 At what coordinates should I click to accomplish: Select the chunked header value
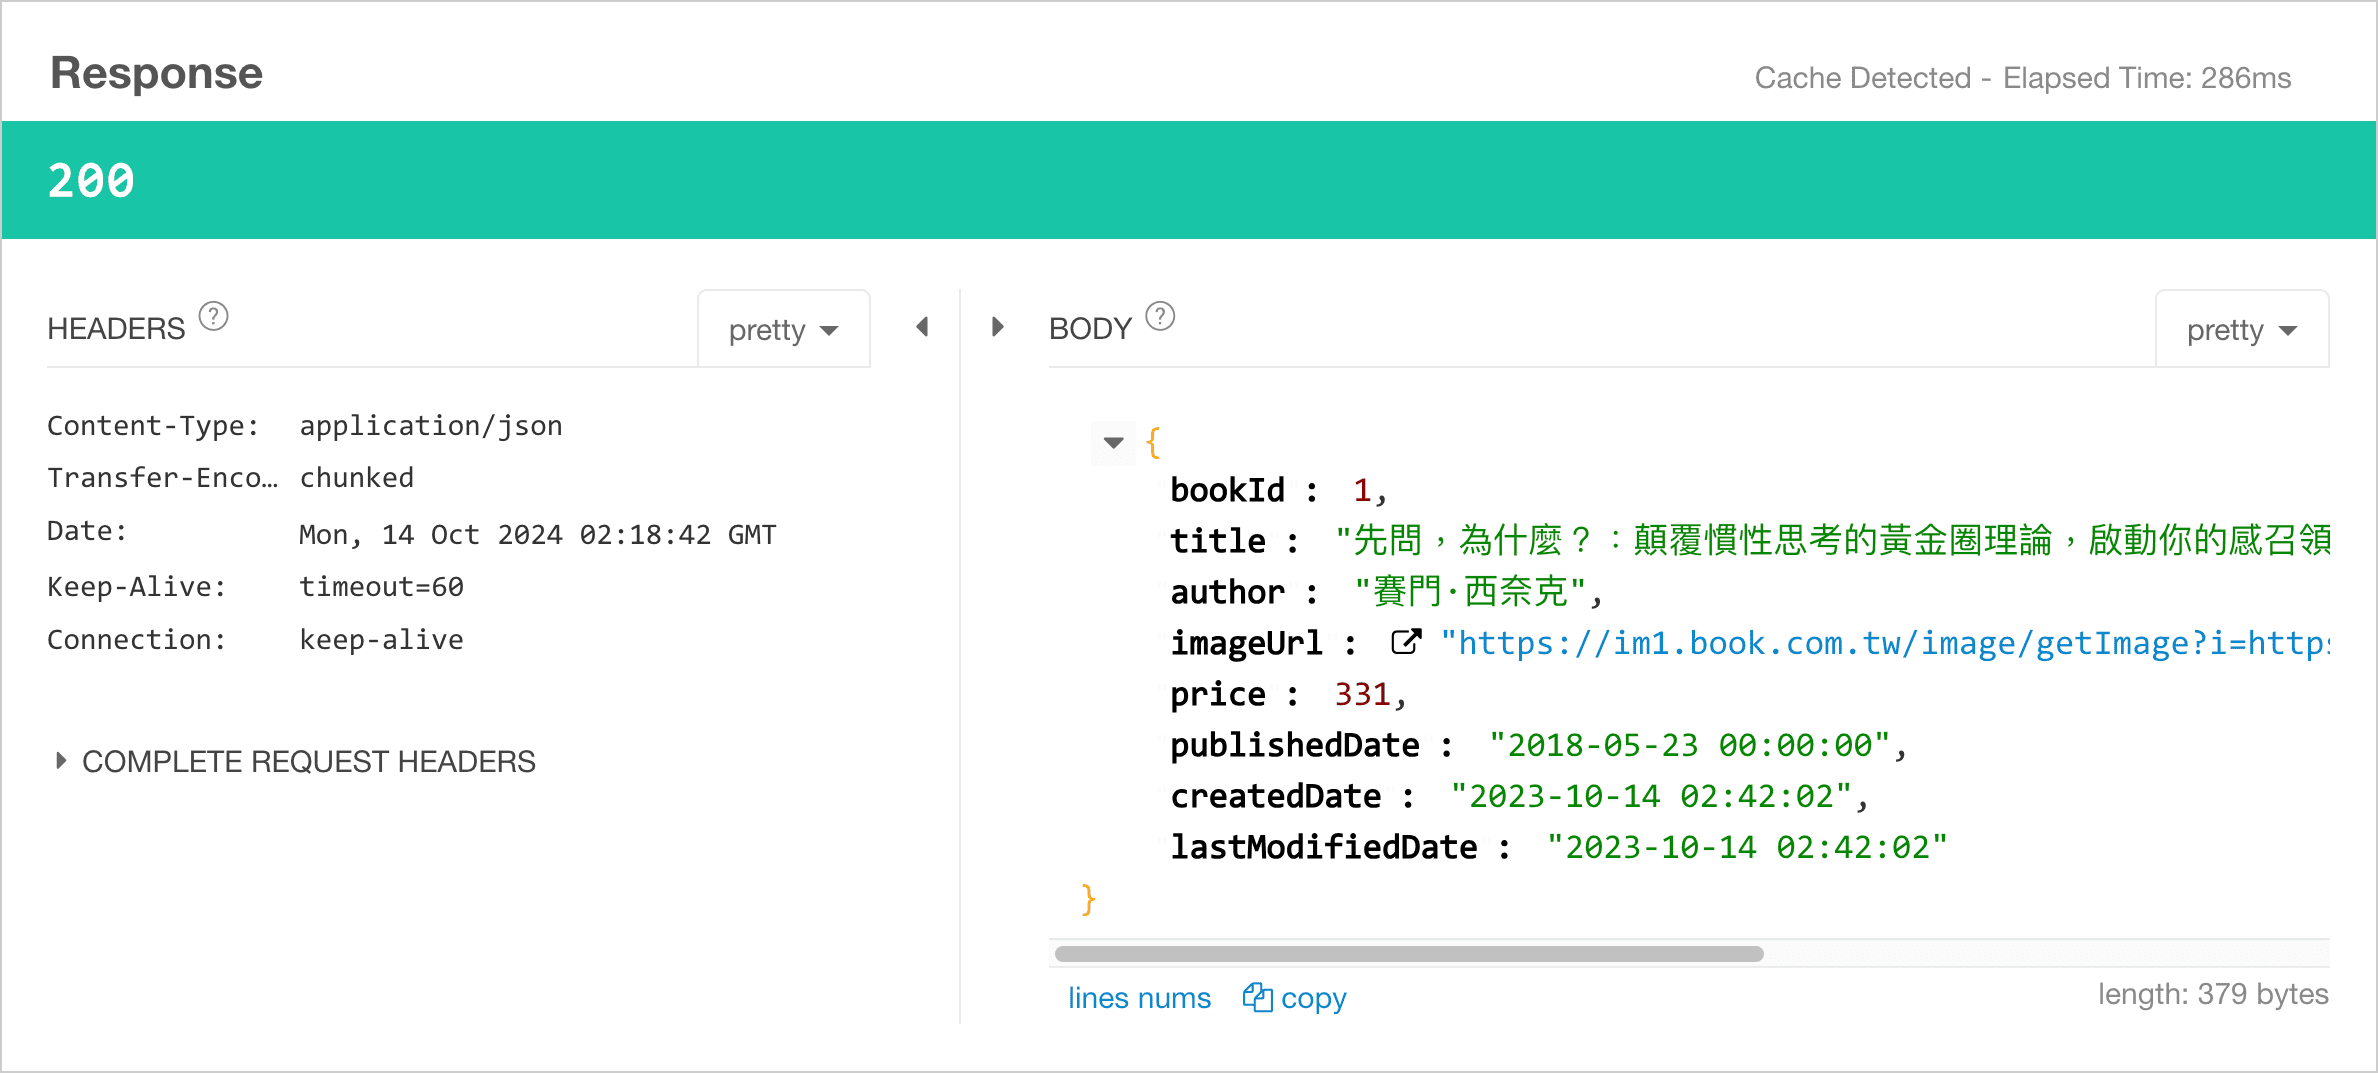[x=357, y=478]
